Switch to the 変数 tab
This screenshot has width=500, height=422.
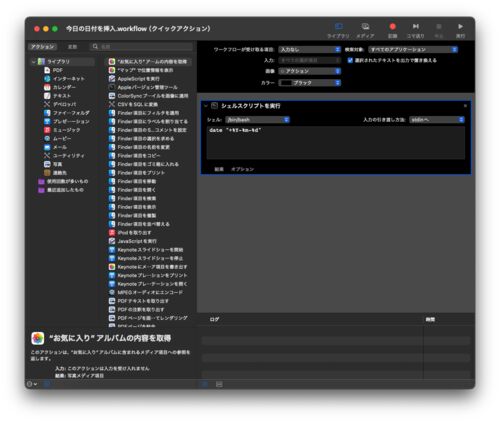coord(72,47)
